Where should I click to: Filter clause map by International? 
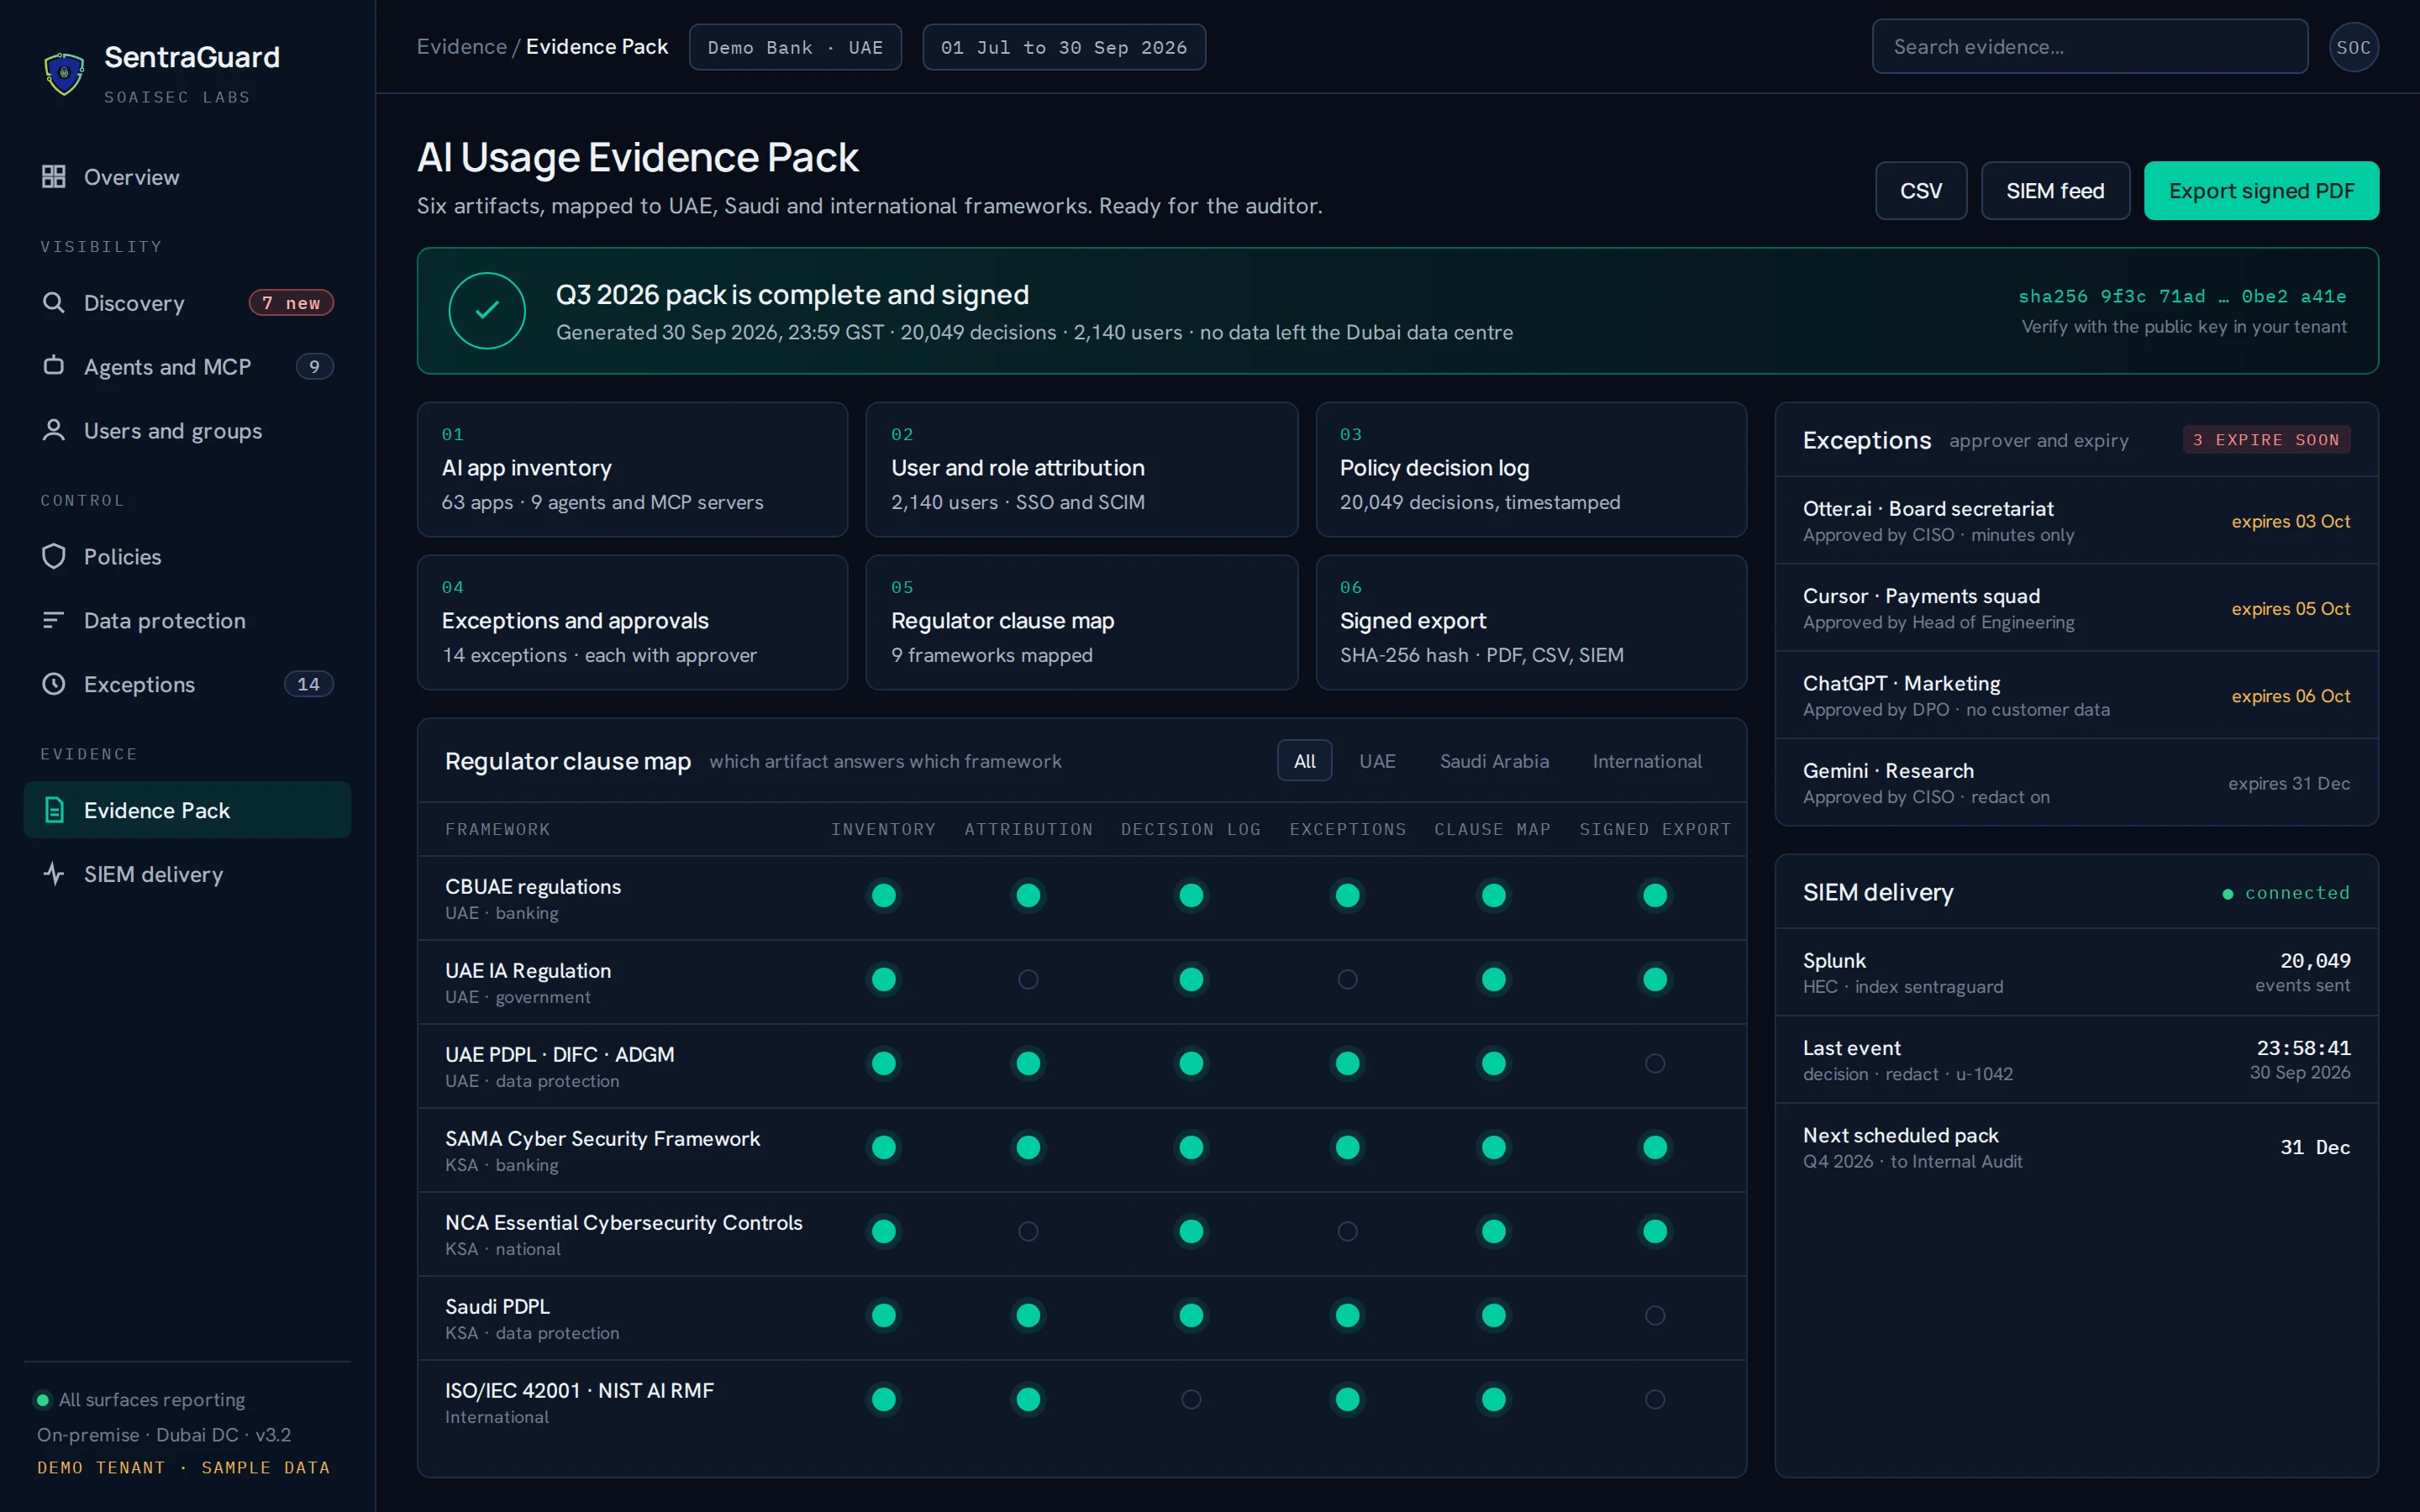1647,761
